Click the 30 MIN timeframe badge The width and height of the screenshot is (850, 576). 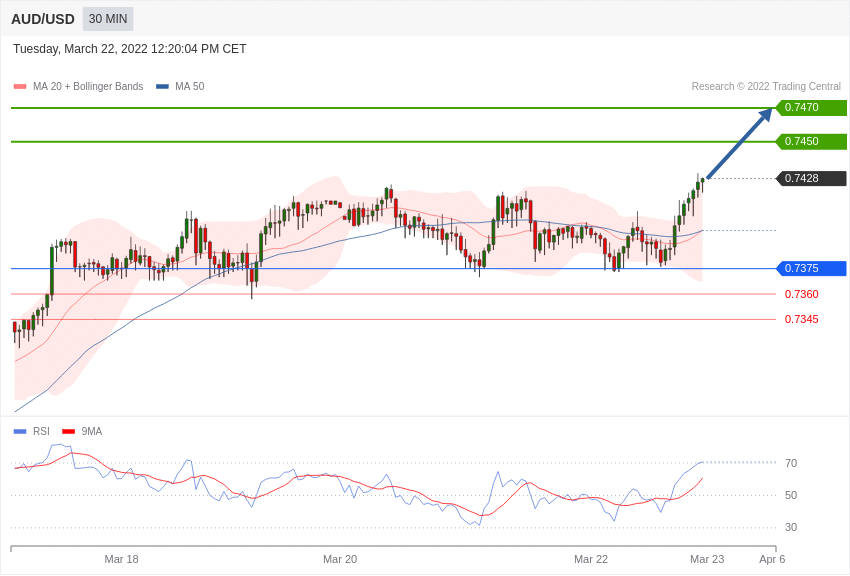tap(108, 19)
